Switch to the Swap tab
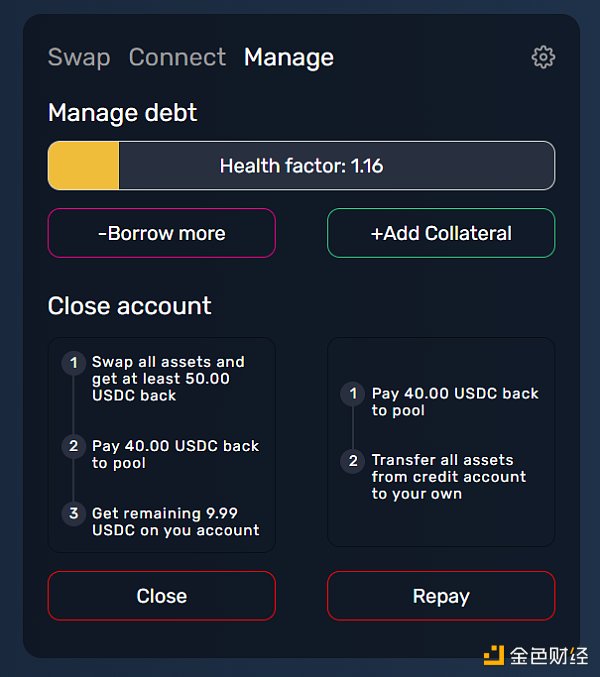This screenshot has height=677, width=600. click(x=79, y=57)
